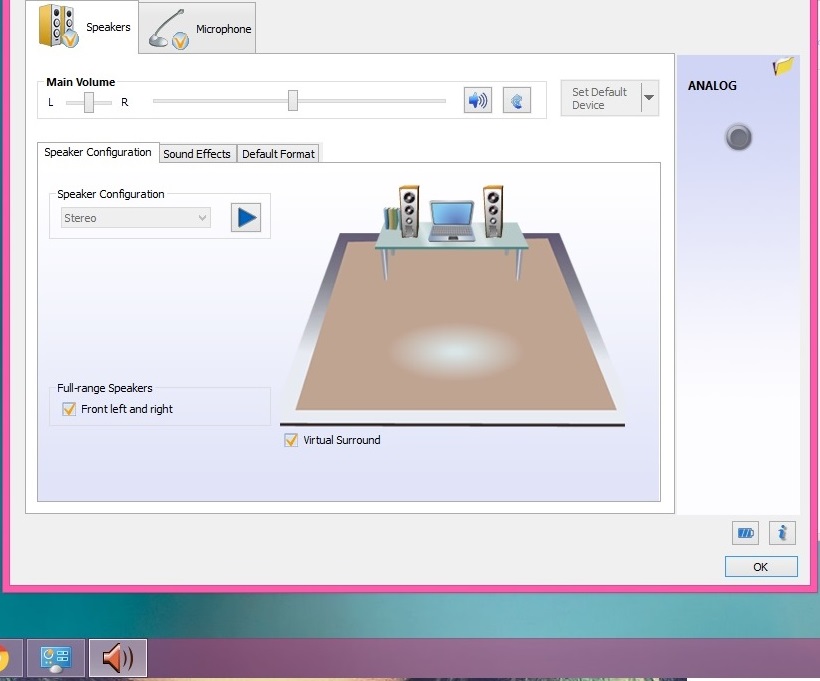Click the audio enhancement icon beside the mute button
The height and width of the screenshot is (681, 820).
tap(516, 100)
